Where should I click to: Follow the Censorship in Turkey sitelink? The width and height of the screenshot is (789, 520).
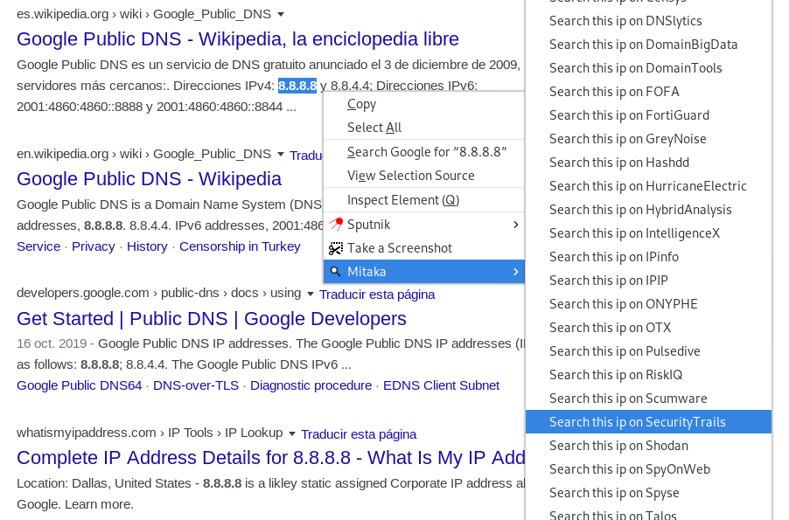point(240,247)
